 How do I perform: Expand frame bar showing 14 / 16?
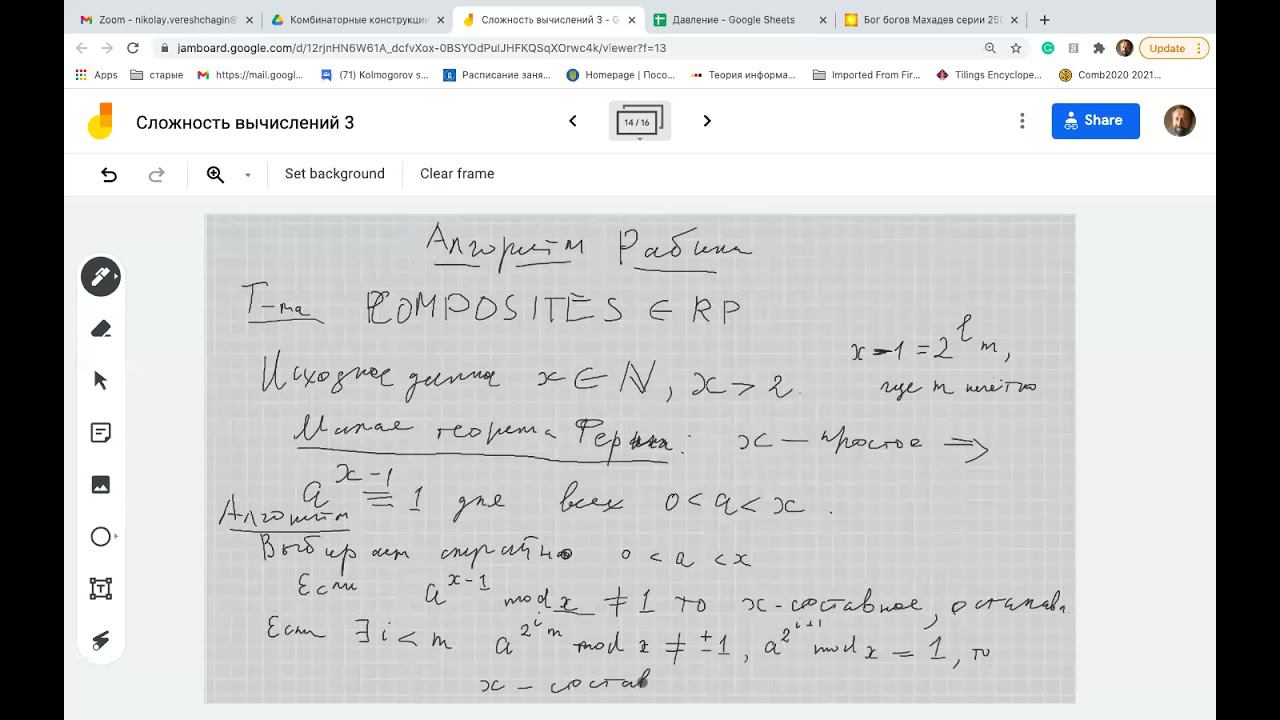point(640,122)
